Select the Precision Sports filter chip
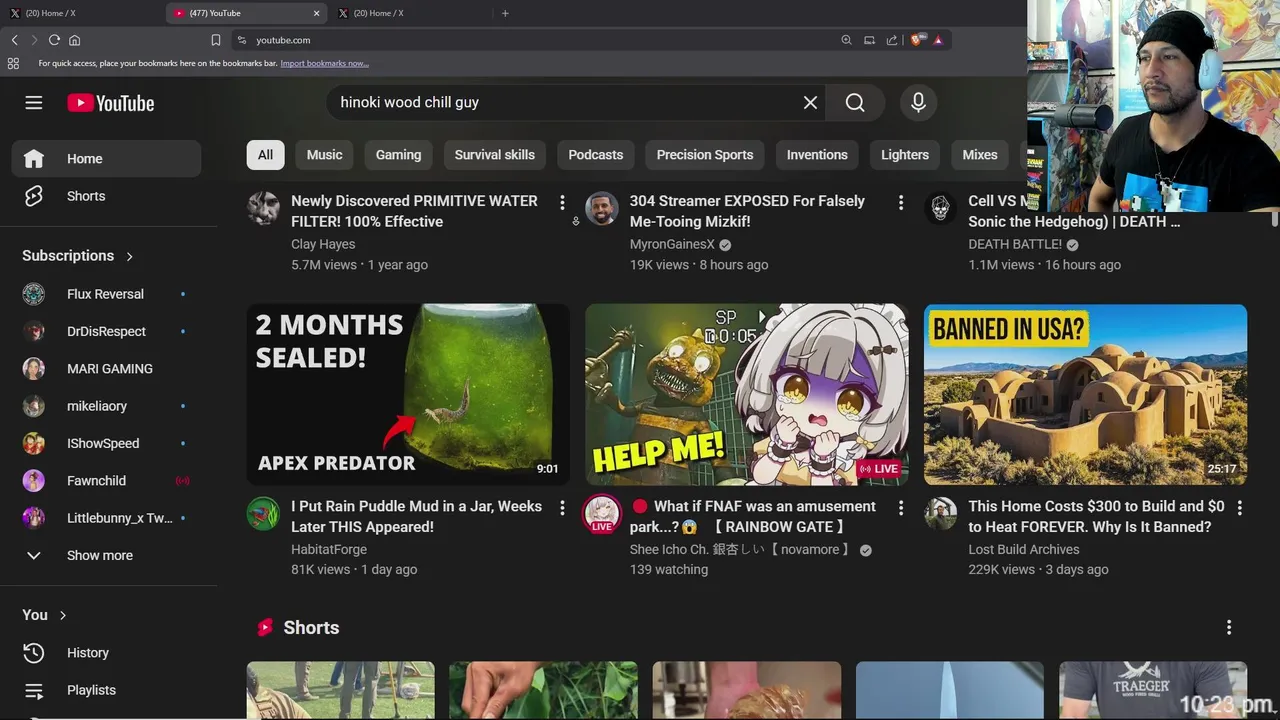The height and width of the screenshot is (720, 1280). [x=705, y=155]
